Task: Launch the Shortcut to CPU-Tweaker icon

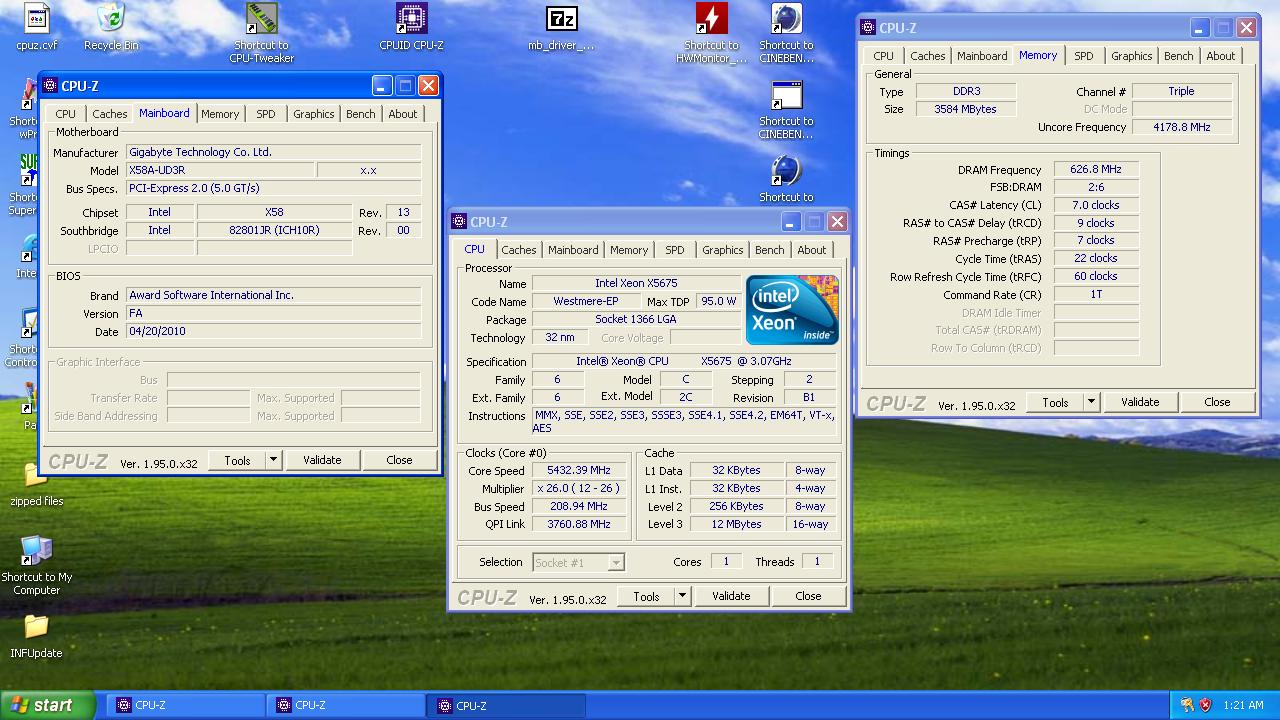Action: click(262, 19)
